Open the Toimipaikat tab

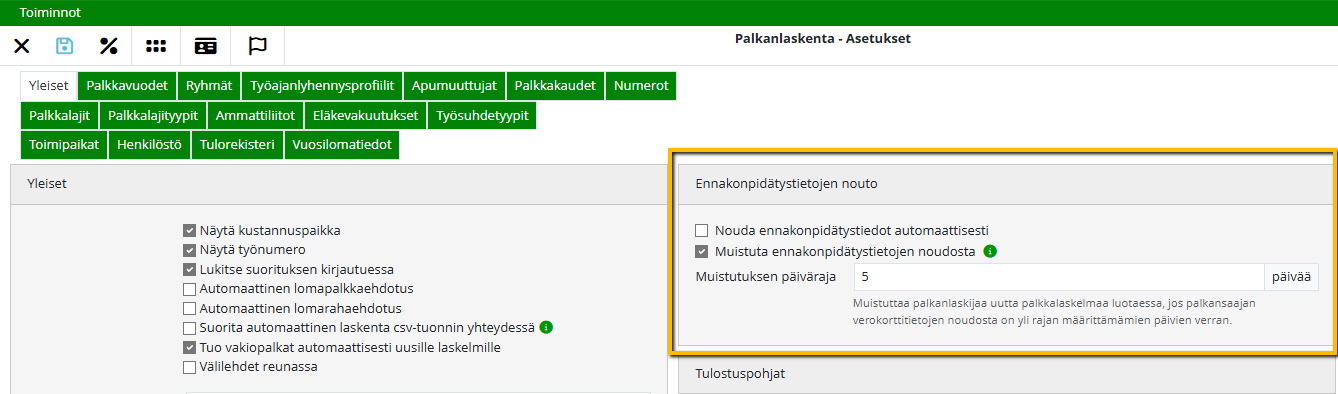pos(64,146)
